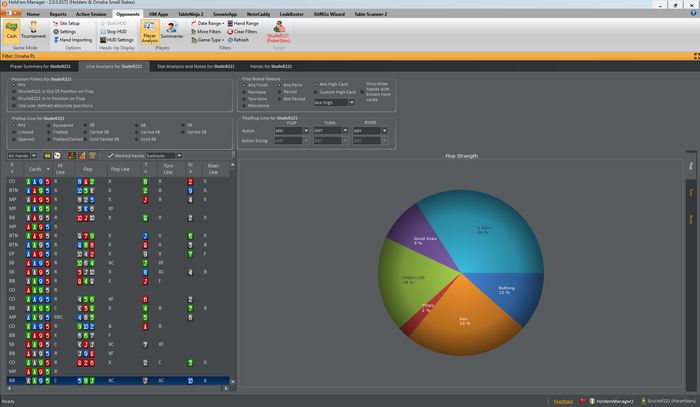Toggle the Marked hands checkbox
Viewport: 700px width, 407px height.
(x=110, y=156)
